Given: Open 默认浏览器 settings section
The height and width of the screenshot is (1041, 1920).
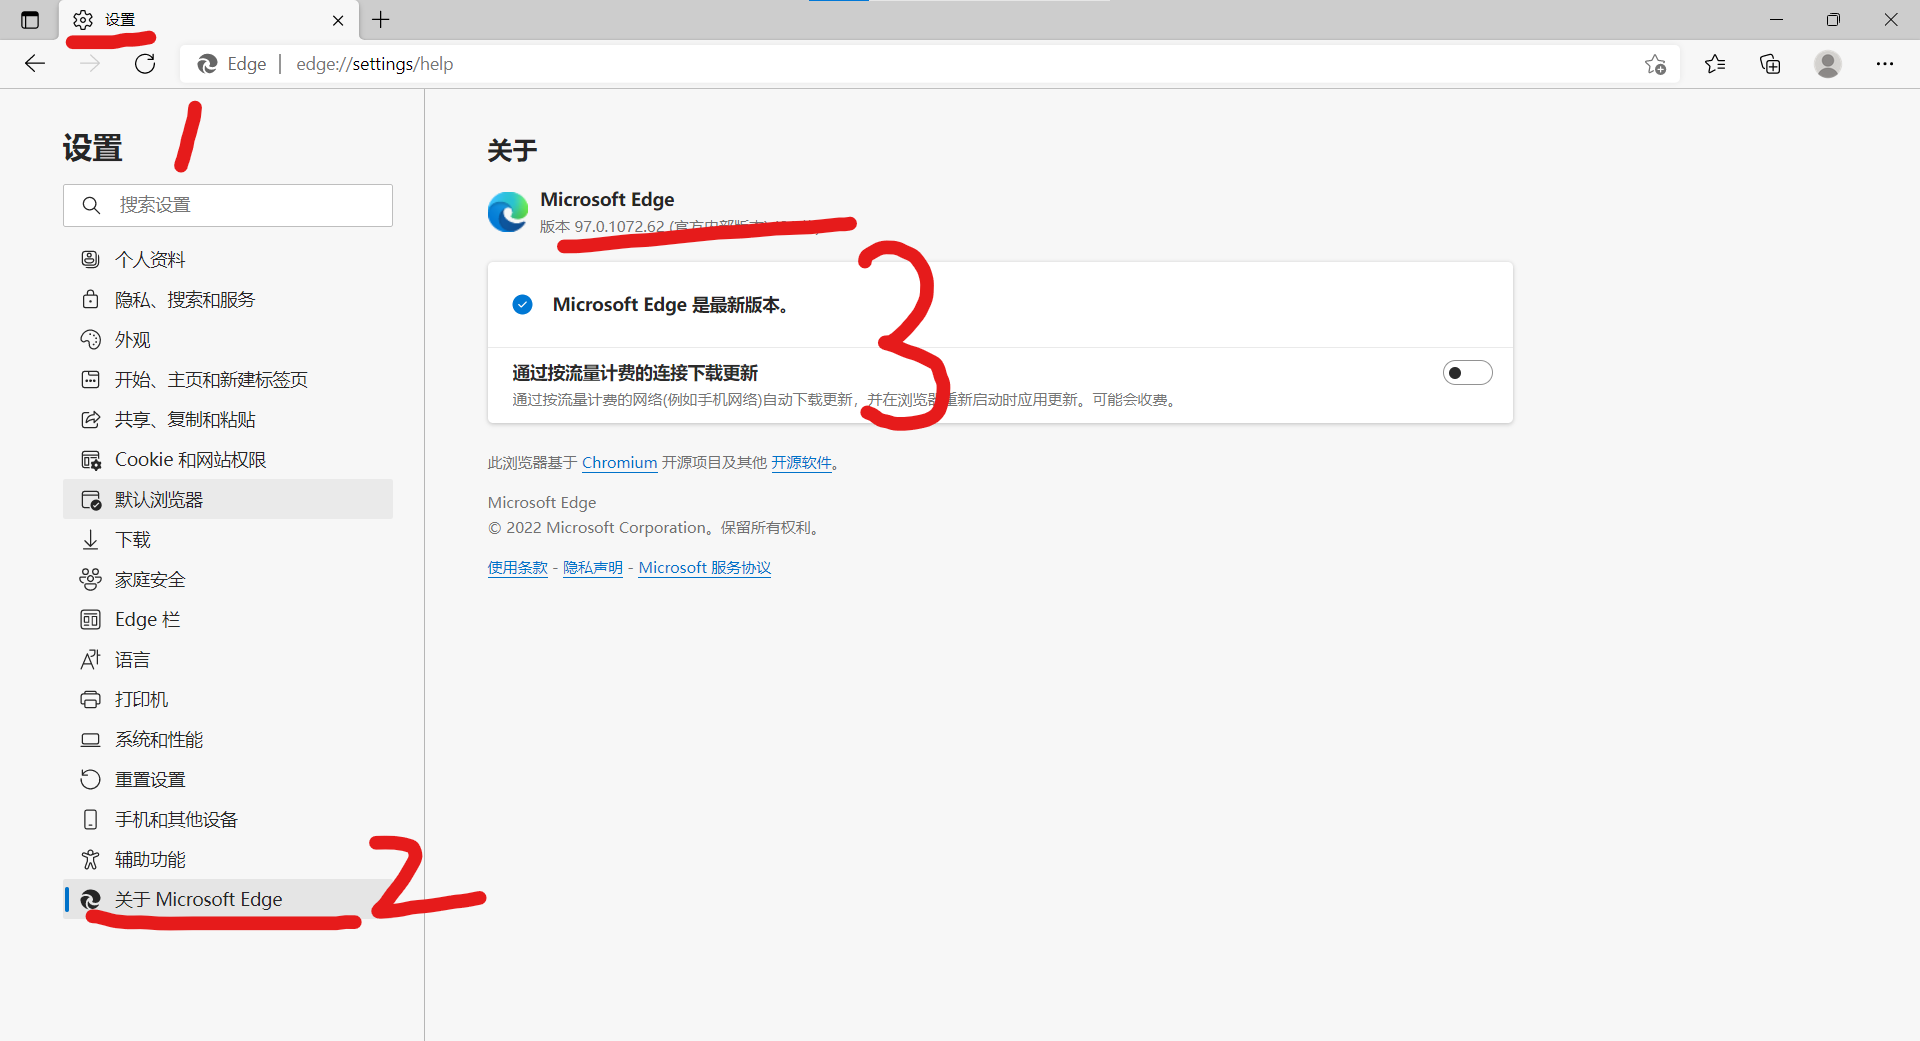Looking at the screenshot, I should (x=159, y=500).
